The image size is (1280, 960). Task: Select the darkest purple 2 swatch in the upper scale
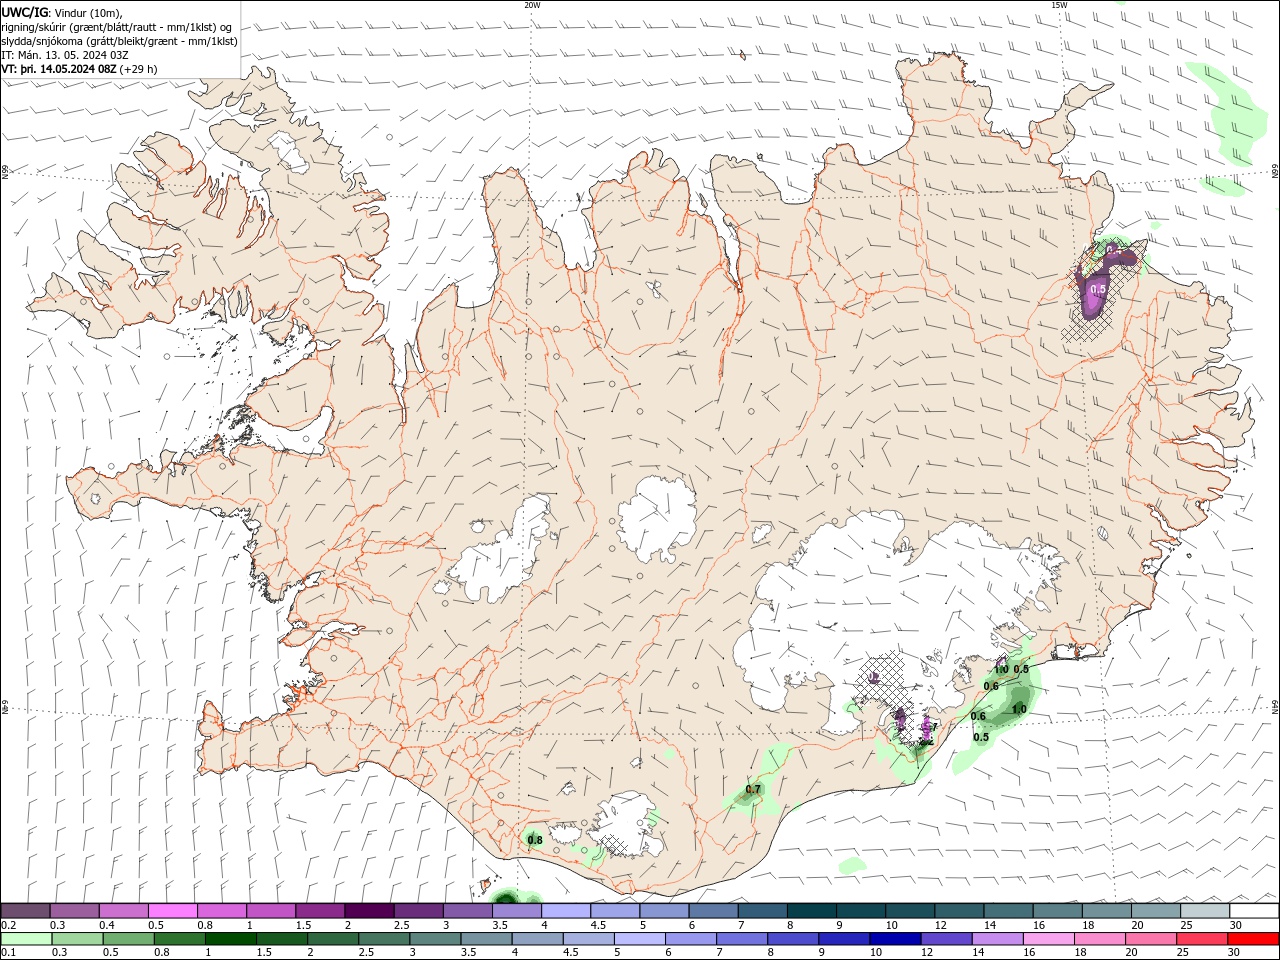(368, 911)
